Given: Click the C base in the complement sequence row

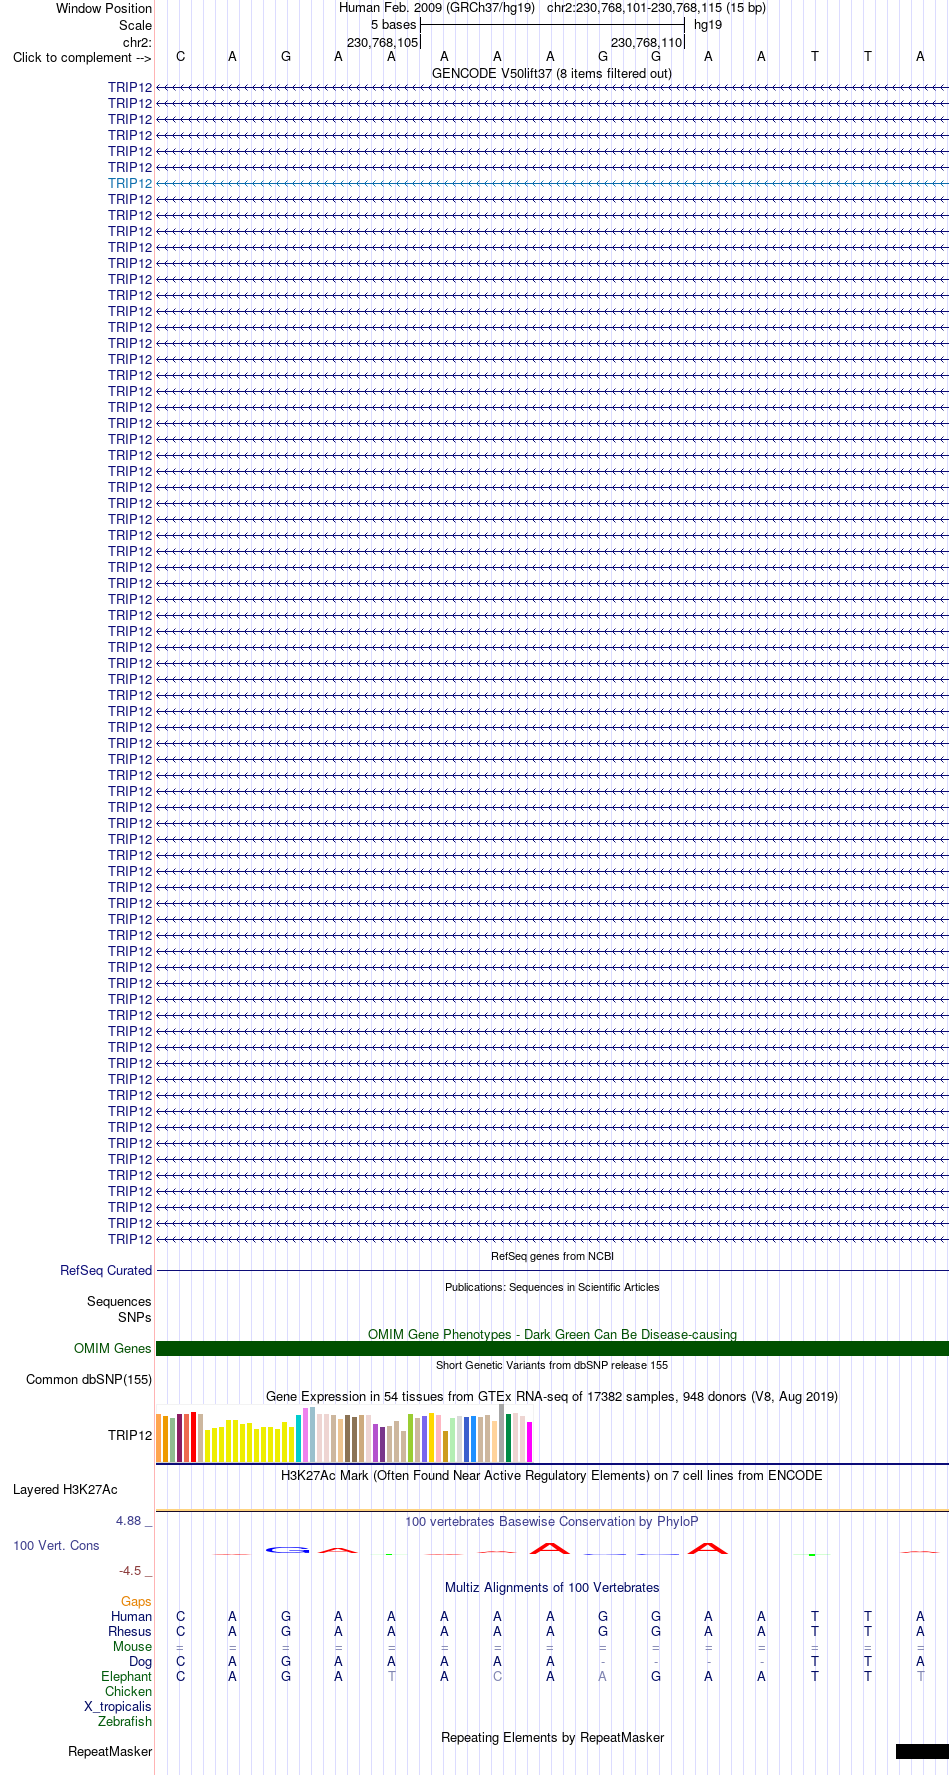Looking at the screenshot, I should click(180, 57).
